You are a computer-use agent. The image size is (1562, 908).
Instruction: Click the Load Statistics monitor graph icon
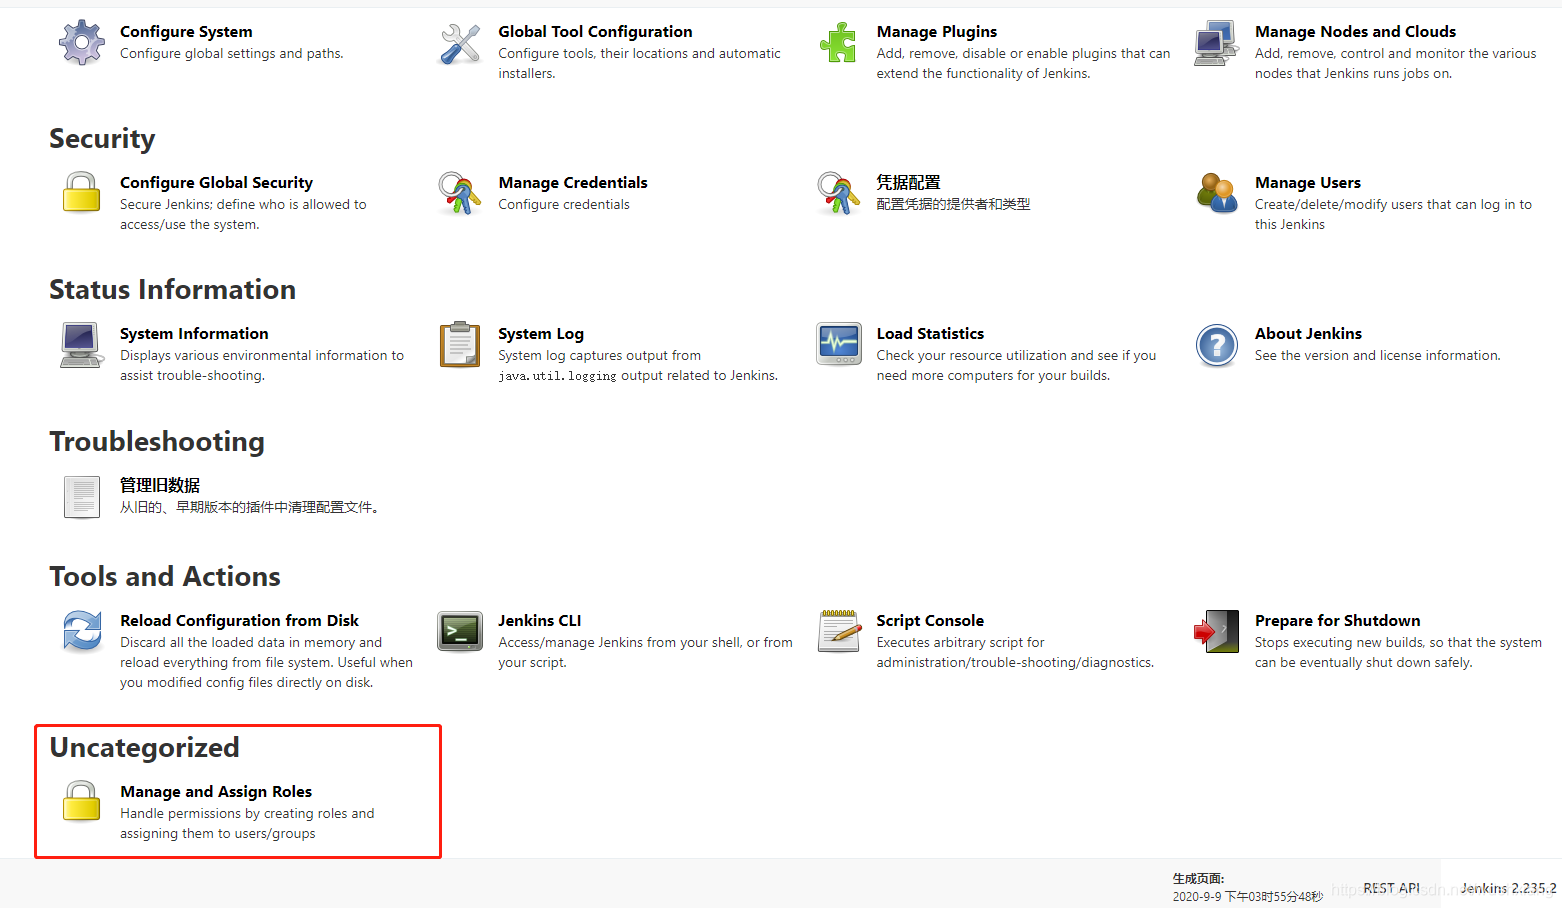point(838,344)
